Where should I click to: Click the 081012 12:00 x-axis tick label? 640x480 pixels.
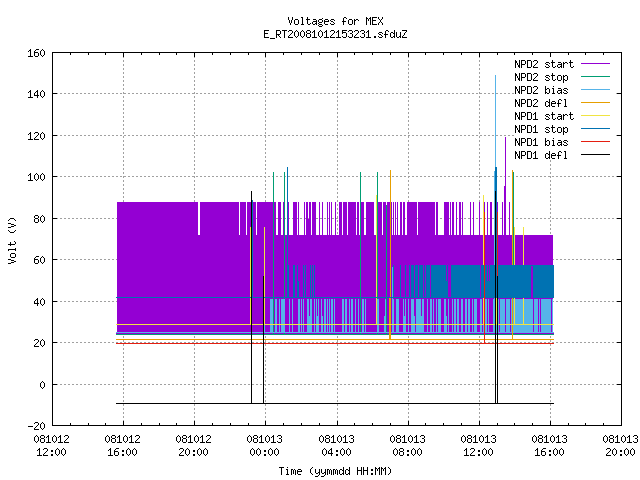pos(51,446)
